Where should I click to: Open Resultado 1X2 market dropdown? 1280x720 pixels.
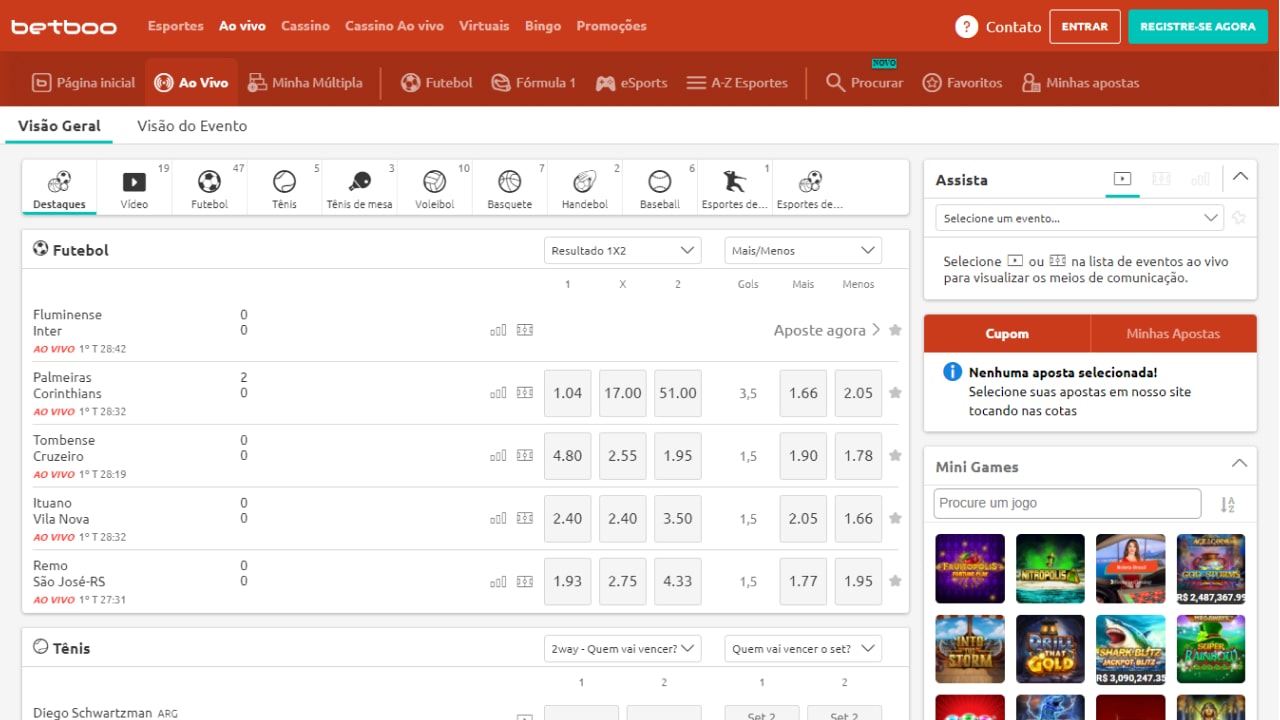coord(622,251)
